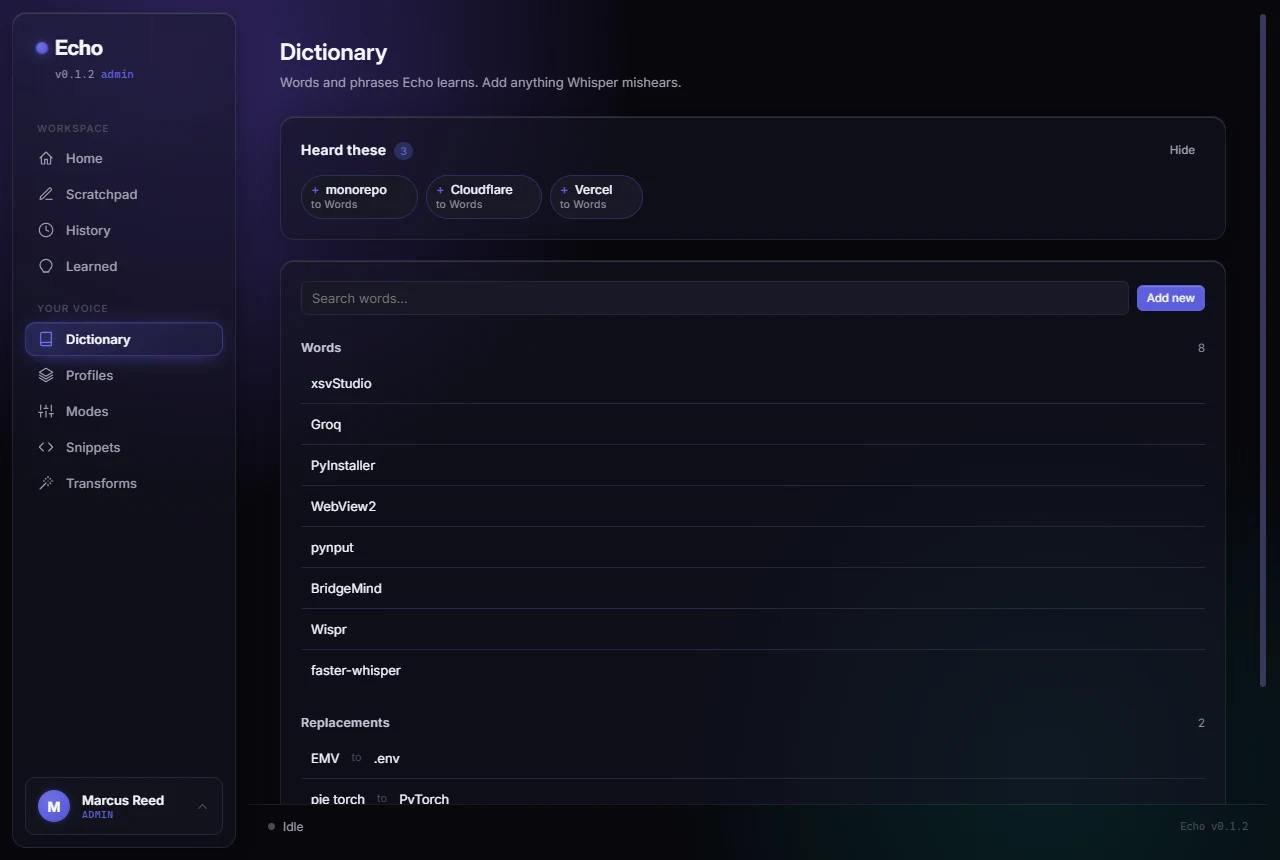Click the Dictionary book icon
The image size is (1280, 860).
(x=46, y=339)
